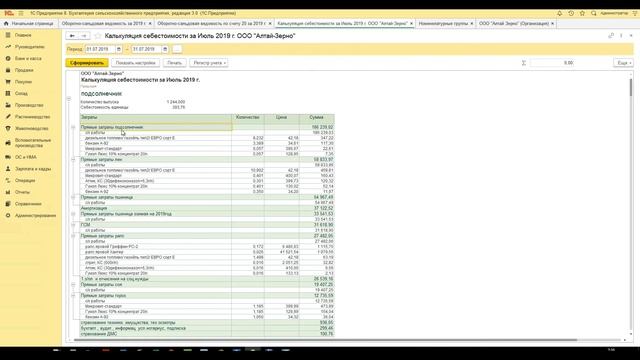Select the Цена column header

point(282,118)
